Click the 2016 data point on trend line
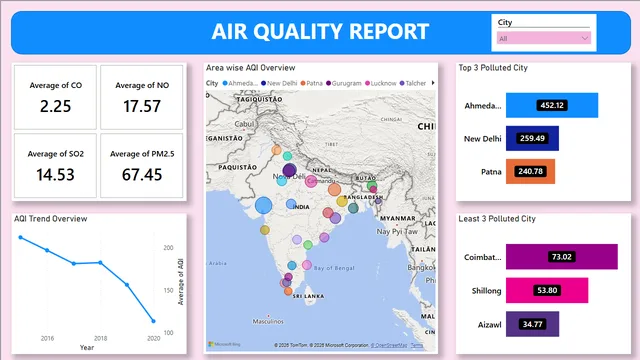 tap(47, 250)
